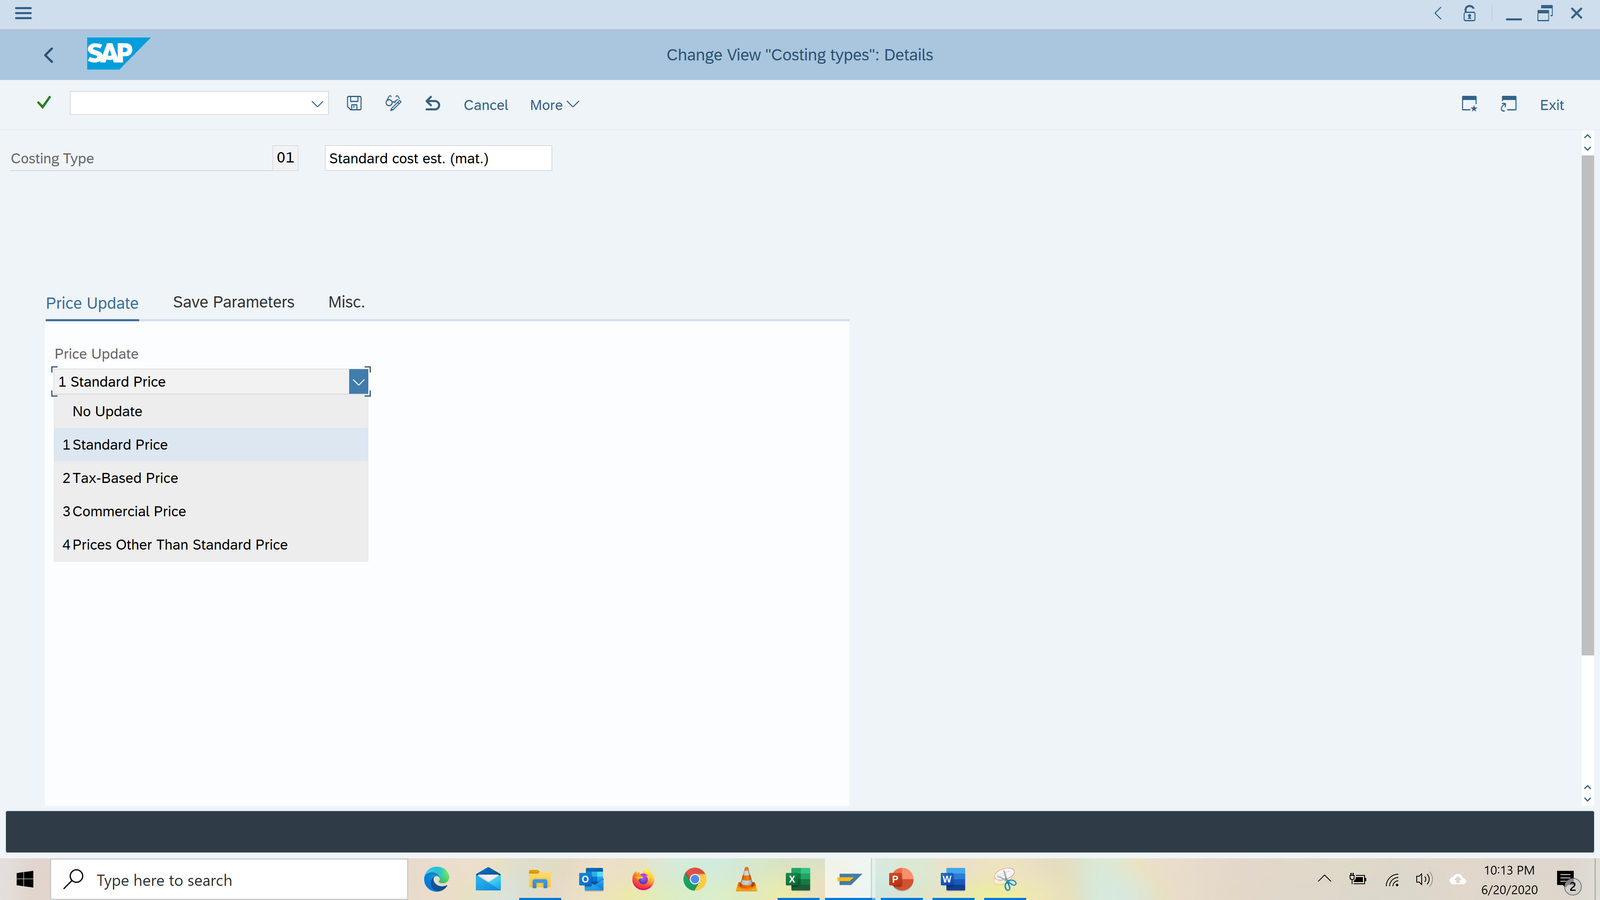The width and height of the screenshot is (1600, 900).
Task: Click the undo arrow toolbar icon
Action: pyautogui.click(x=432, y=103)
